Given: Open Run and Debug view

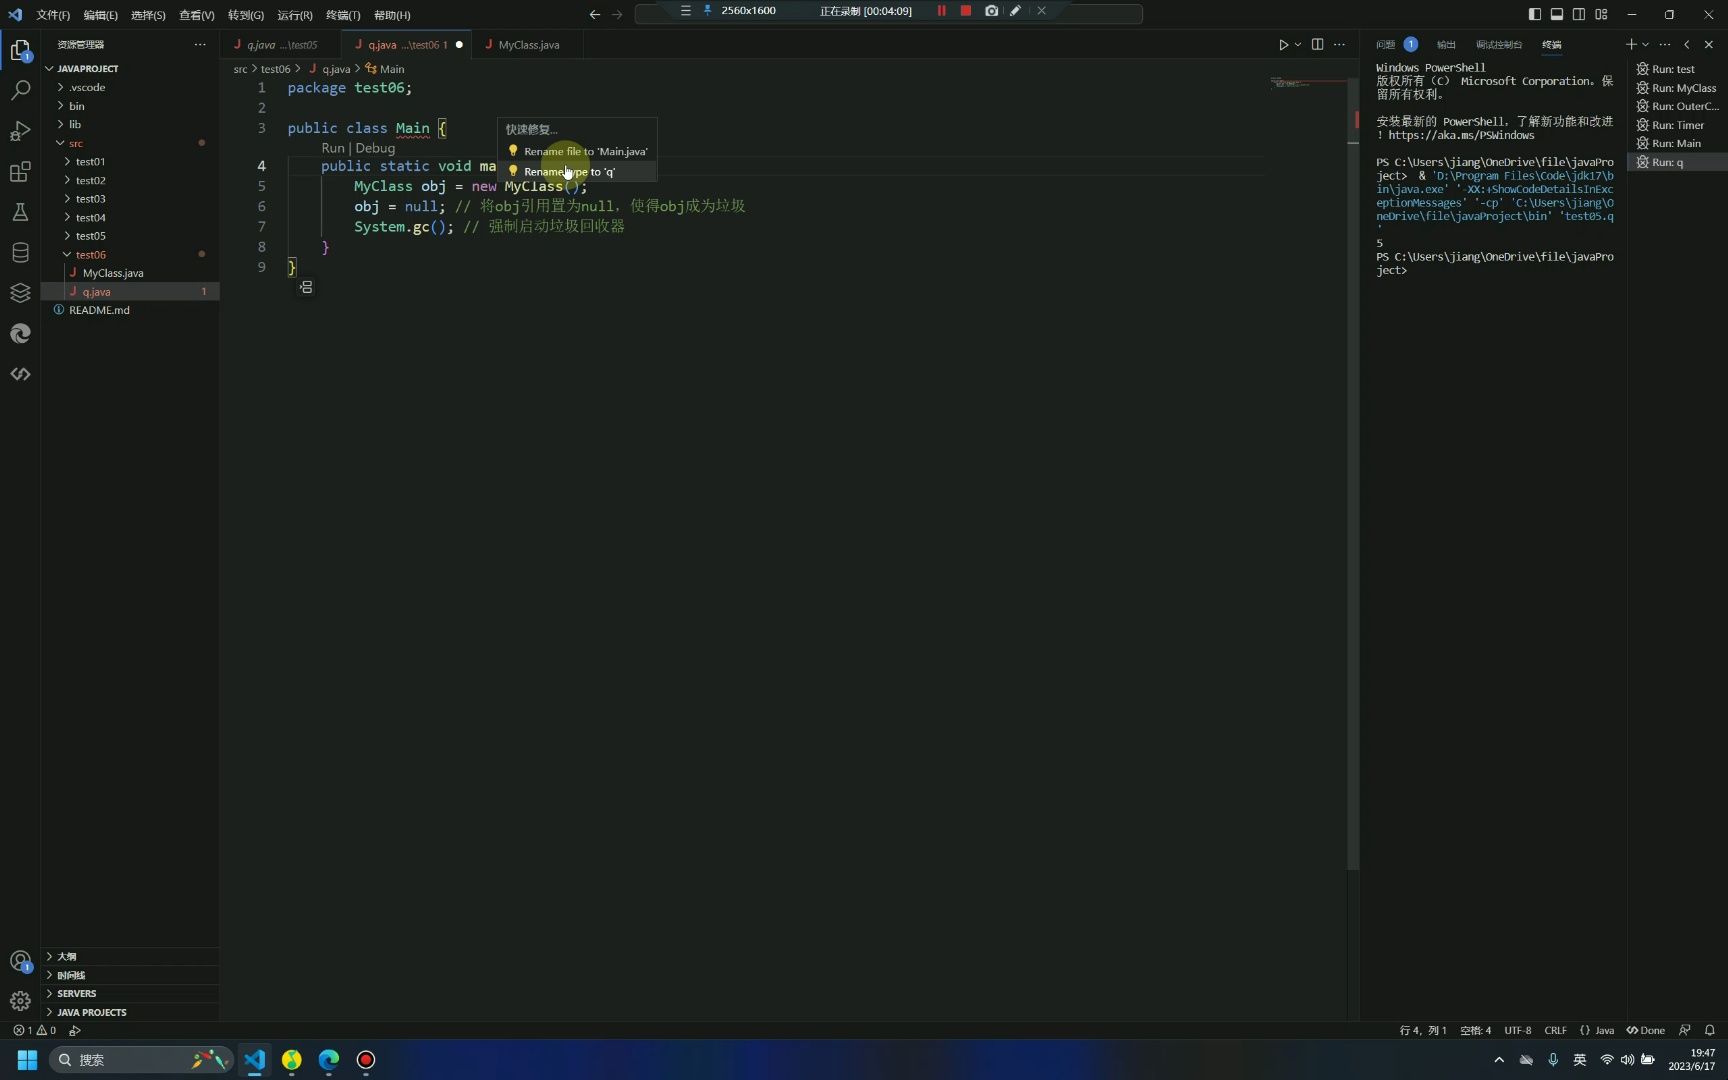Looking at the screenshot, I should point(20,131).
